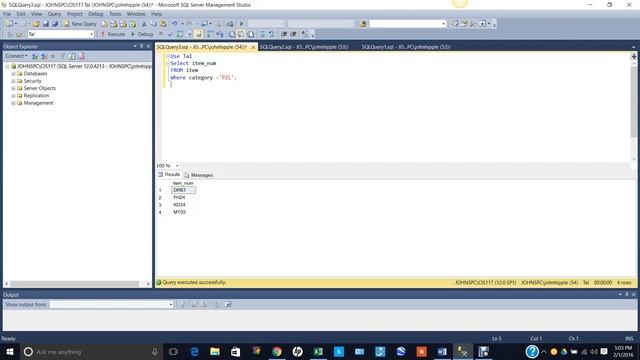The width and height of the screenshot is (640, 360).
Task: Open the Query menu
Action: 54,14
